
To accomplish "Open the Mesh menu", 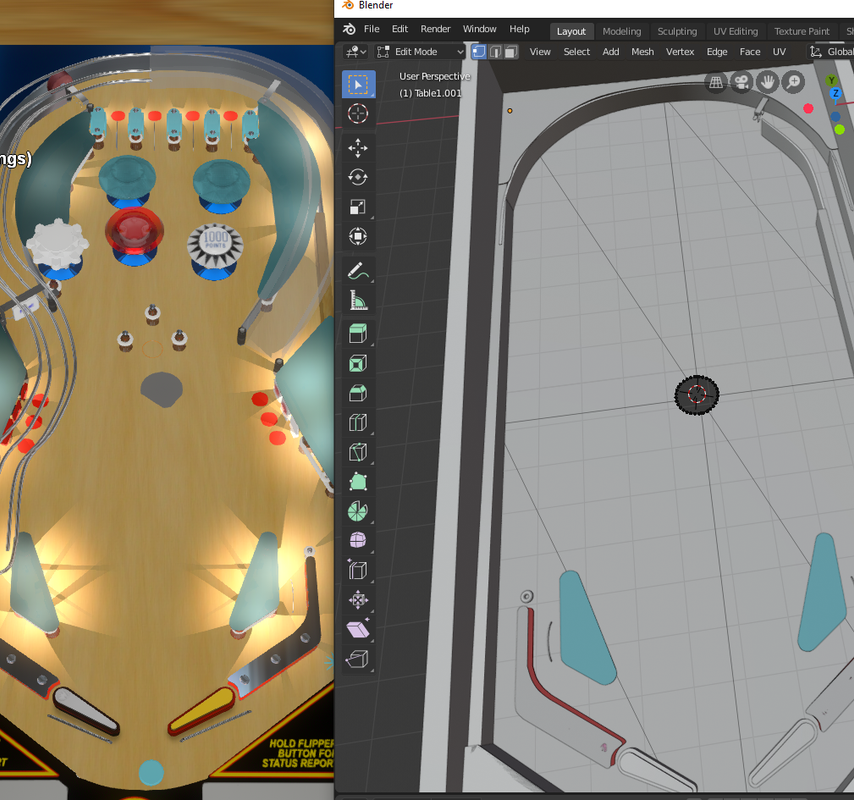I will coord(642,52).
